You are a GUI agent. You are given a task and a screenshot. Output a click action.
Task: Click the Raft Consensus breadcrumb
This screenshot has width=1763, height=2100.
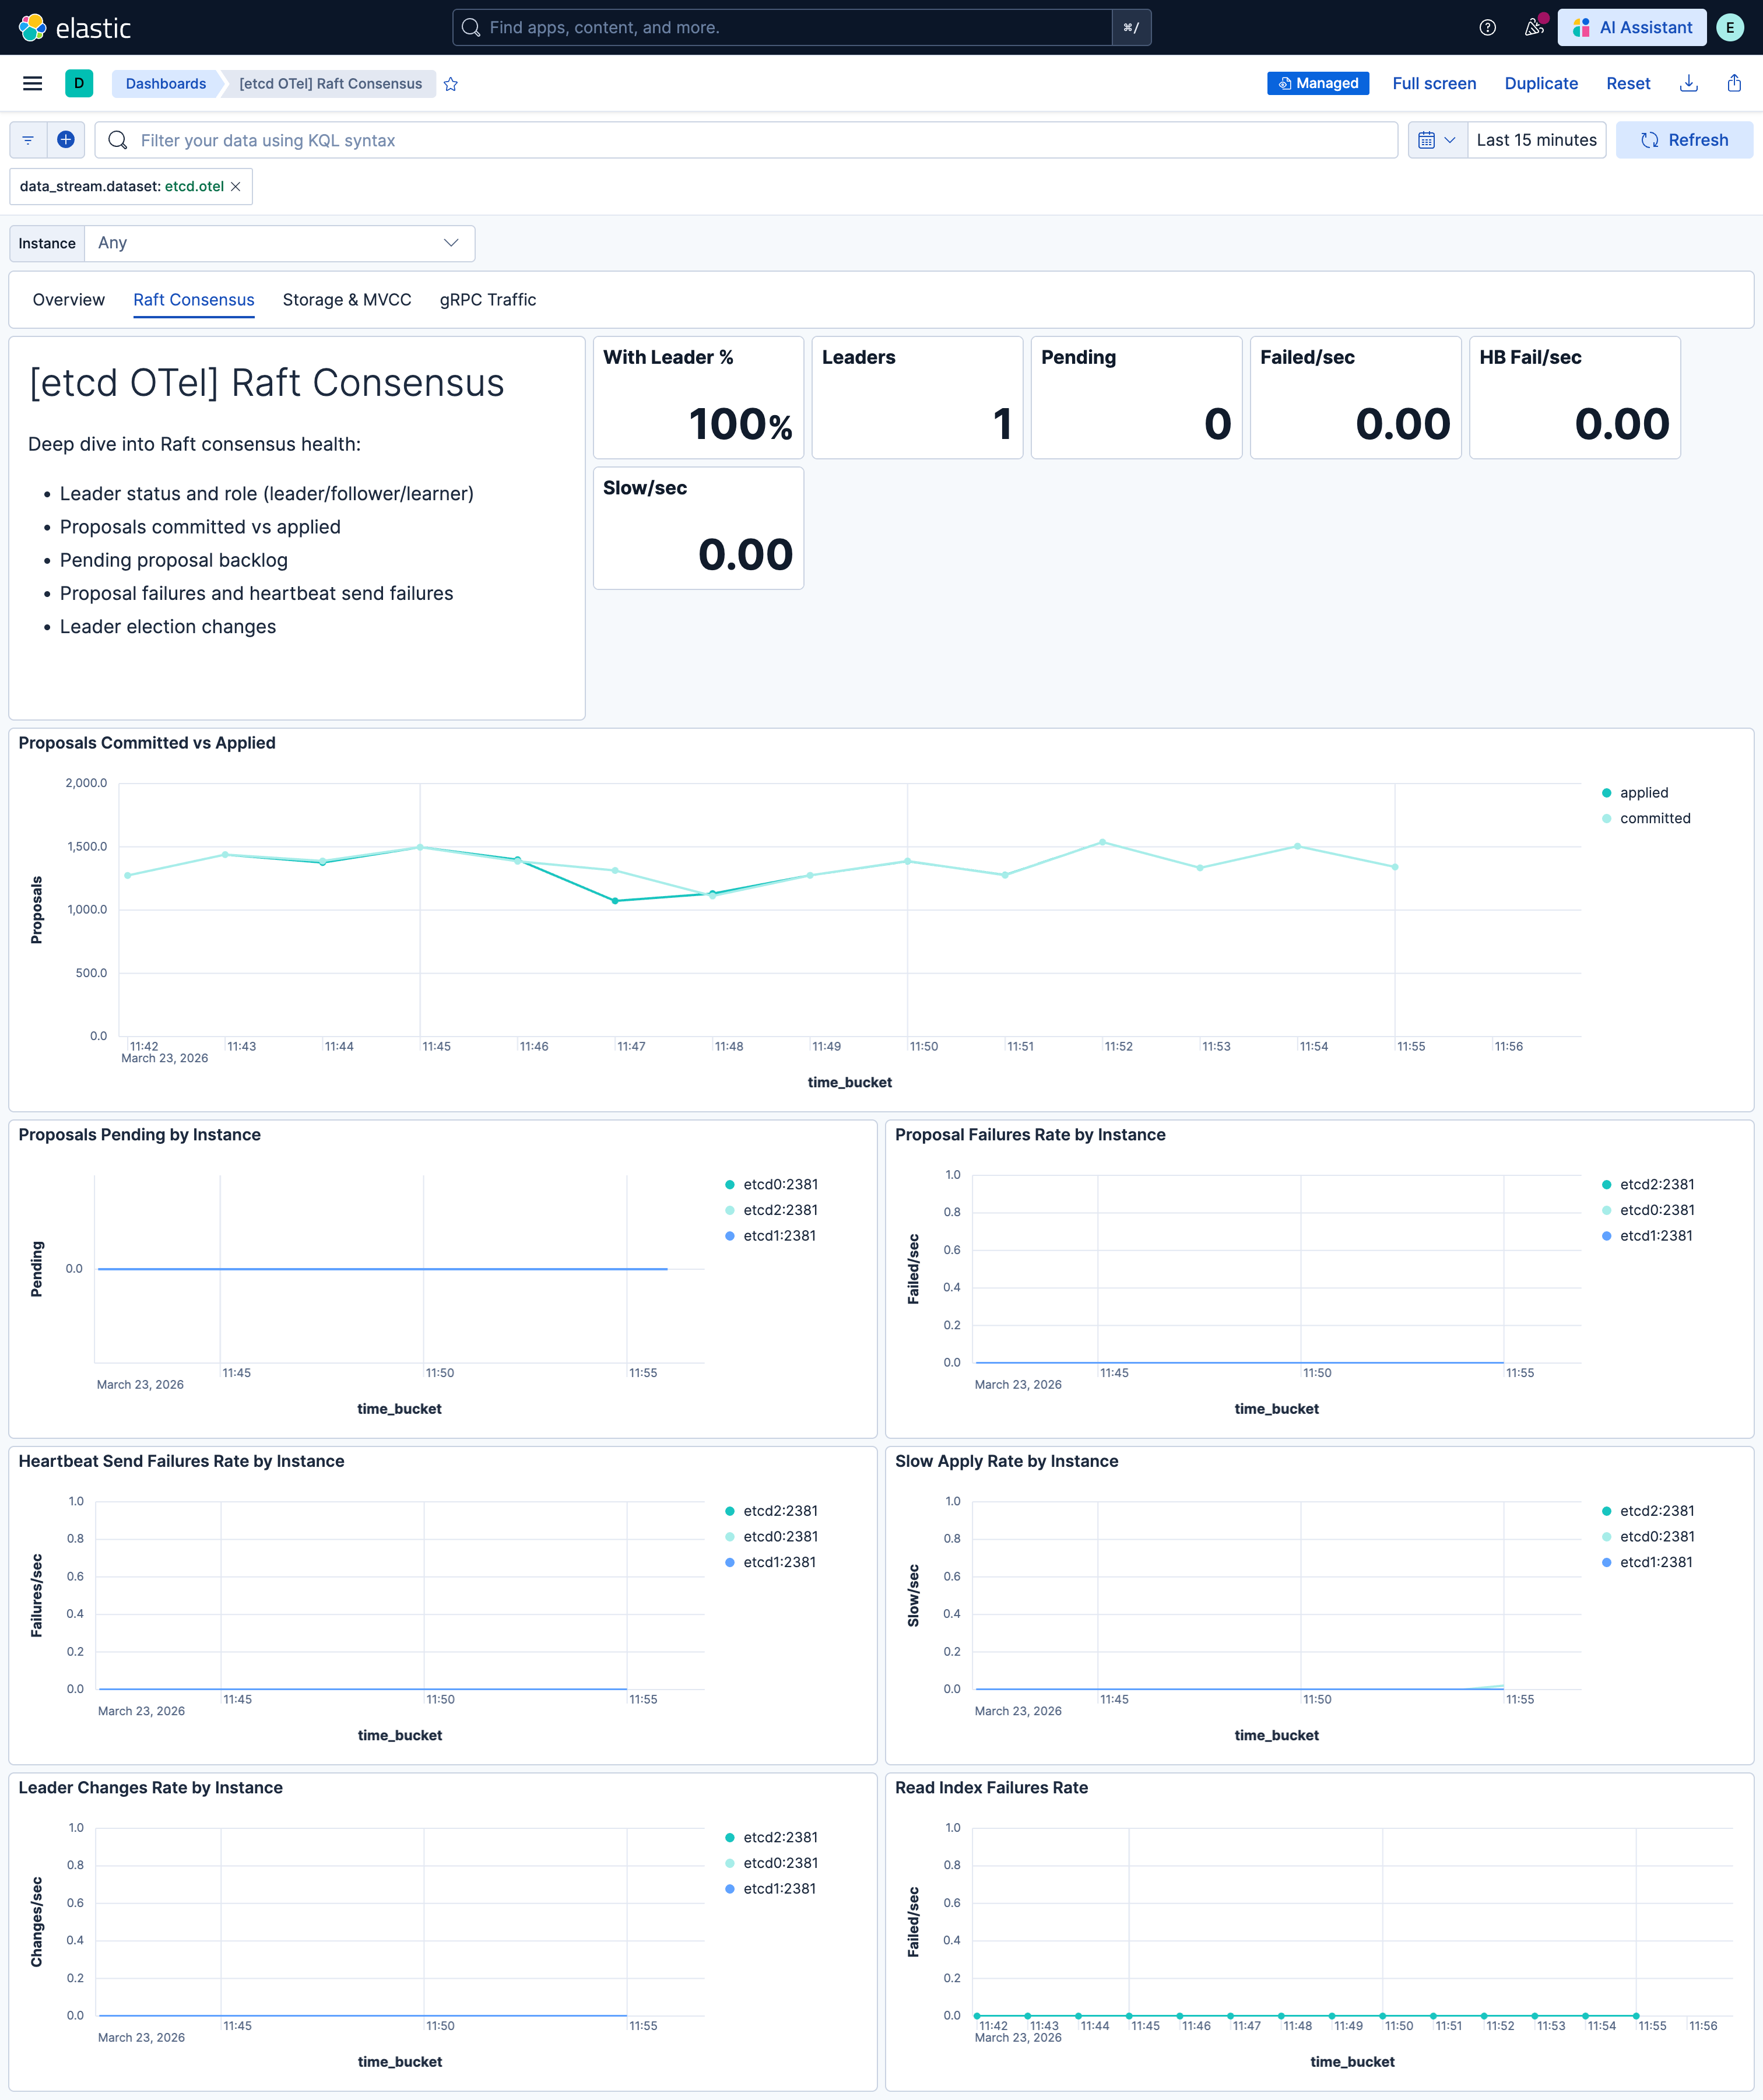click(331, 84)
